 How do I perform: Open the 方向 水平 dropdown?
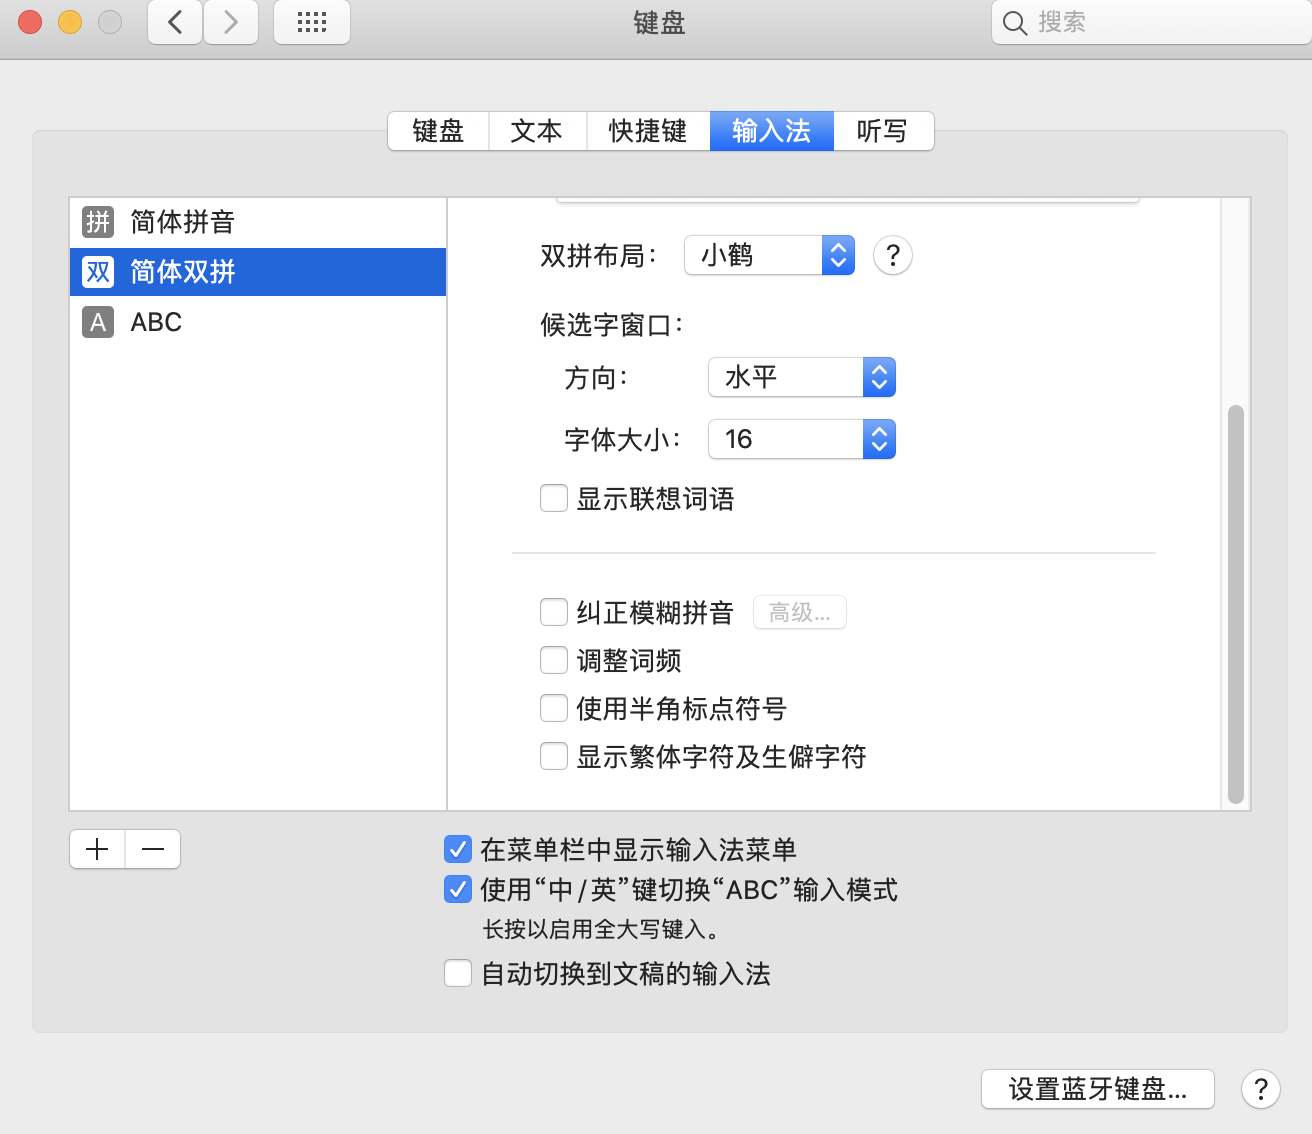click(x=801, y=377)
